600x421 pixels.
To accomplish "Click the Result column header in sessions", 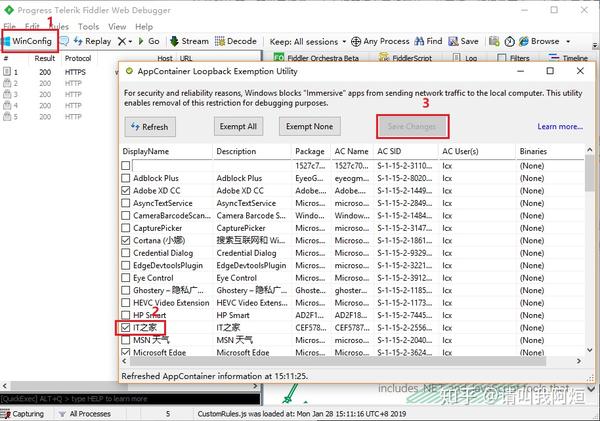I will point(45,59).
